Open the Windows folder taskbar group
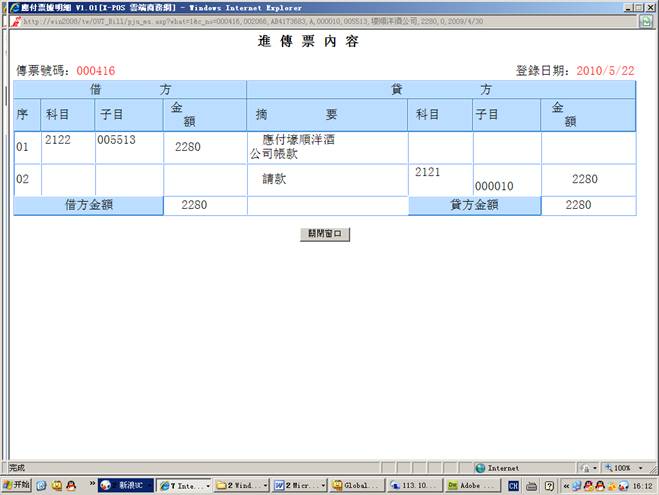The height and width of the screenshot is (495, 659). (240, 485)
